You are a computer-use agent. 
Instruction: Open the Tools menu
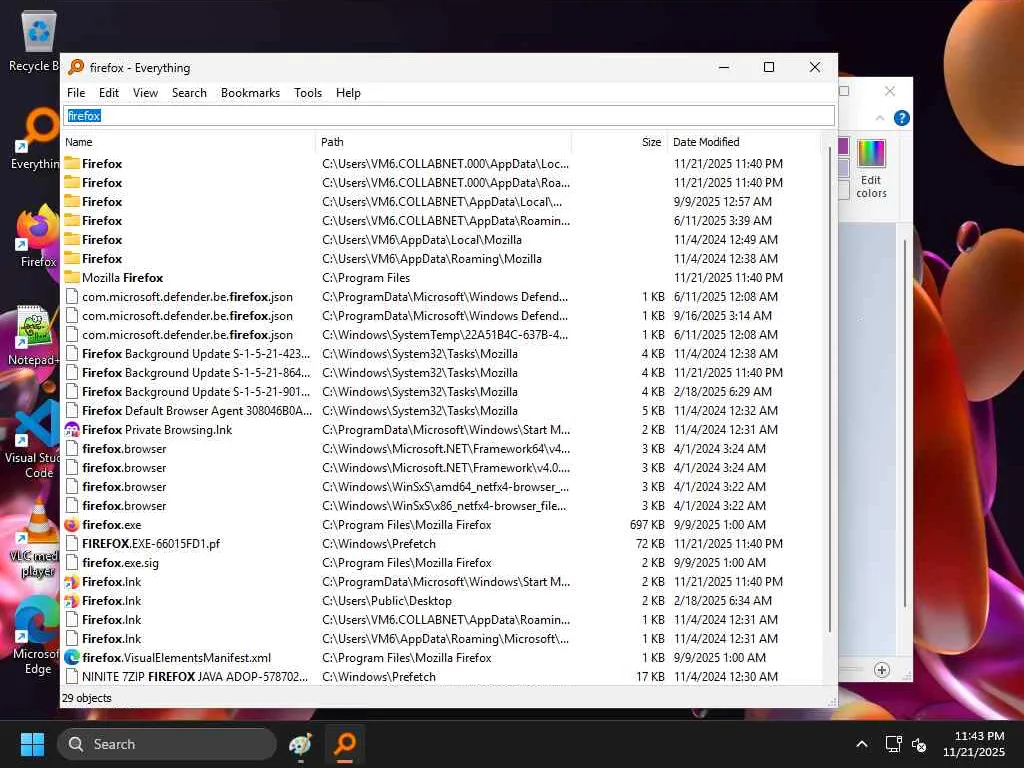point(308,93)
